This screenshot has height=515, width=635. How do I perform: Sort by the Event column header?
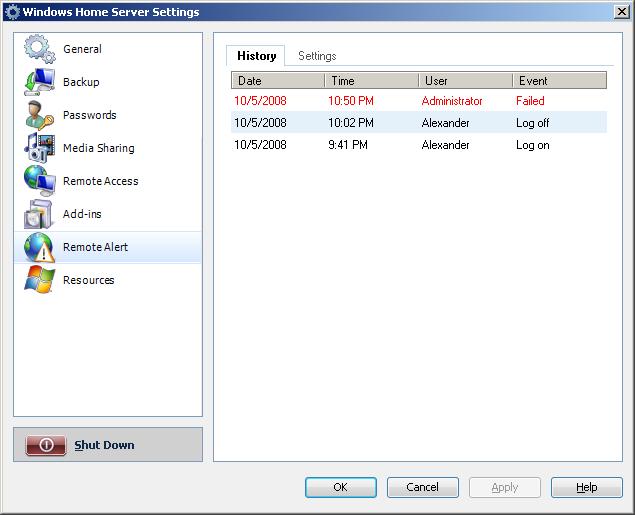click(x=560, y=81)
